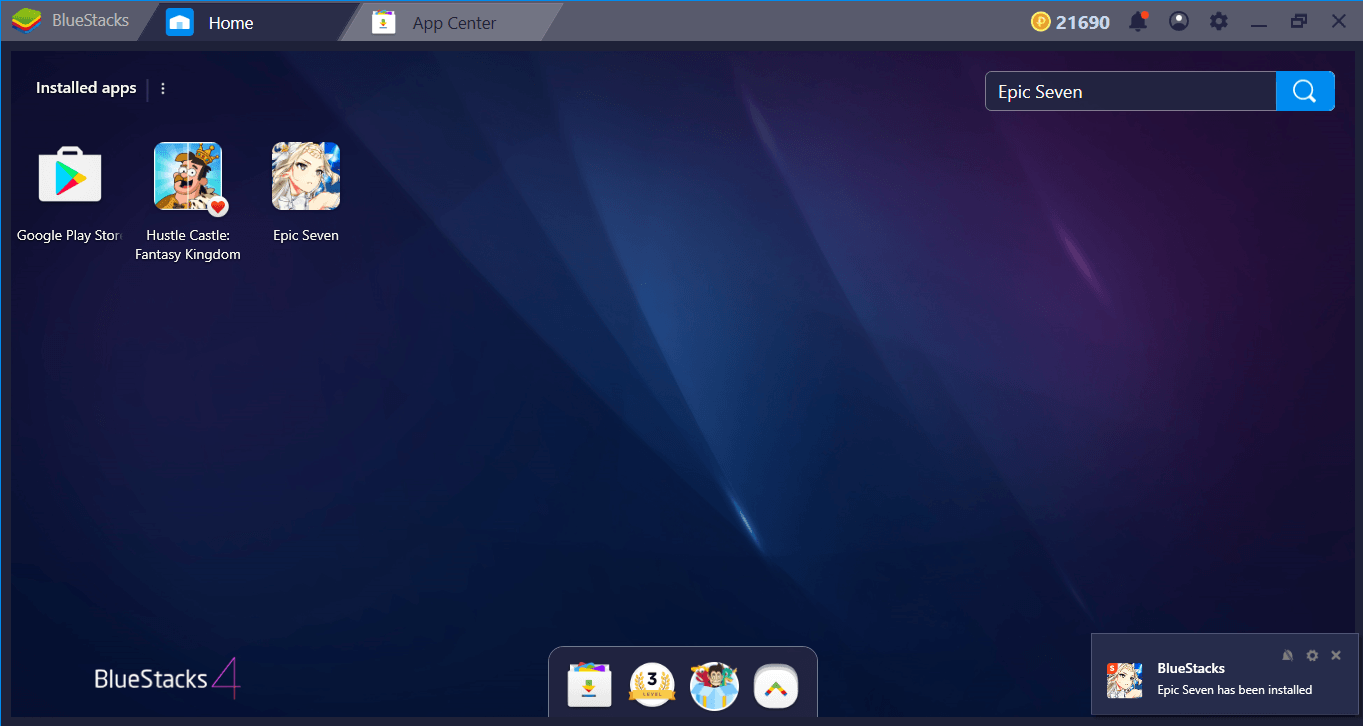Open the app downloads dock icon
Image resolution: width=1363 pixels, height=726 pixels.
[x=590, y=685]
